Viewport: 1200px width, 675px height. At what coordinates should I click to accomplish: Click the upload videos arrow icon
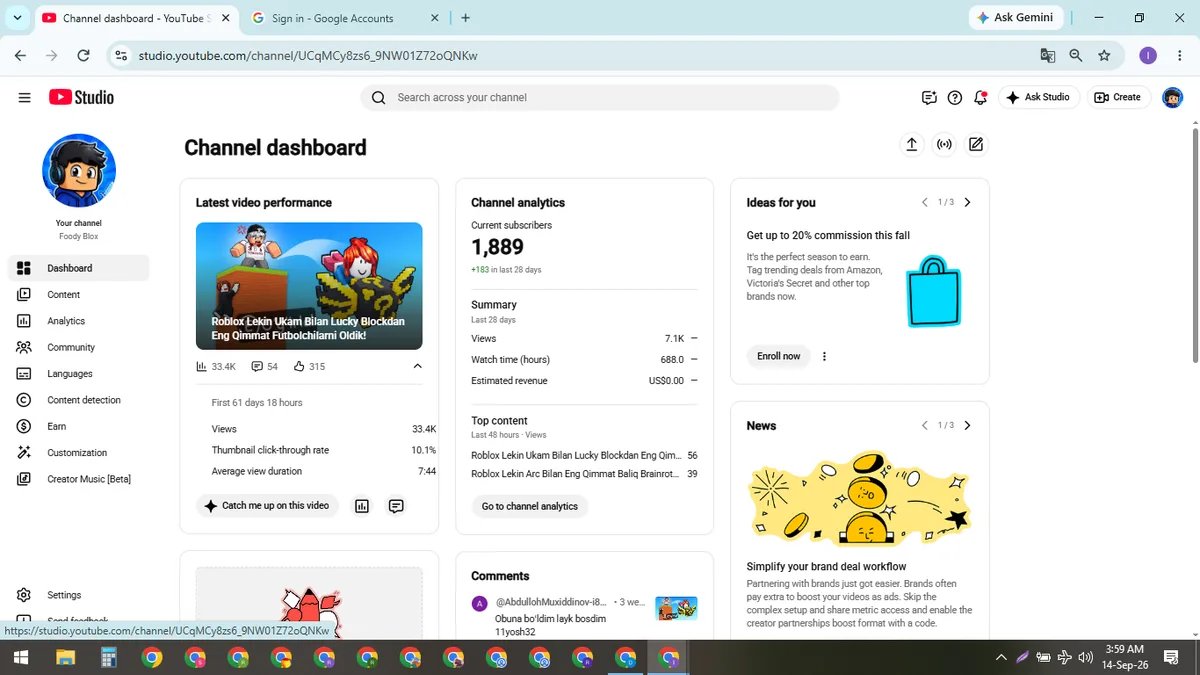tap(911, 145)
